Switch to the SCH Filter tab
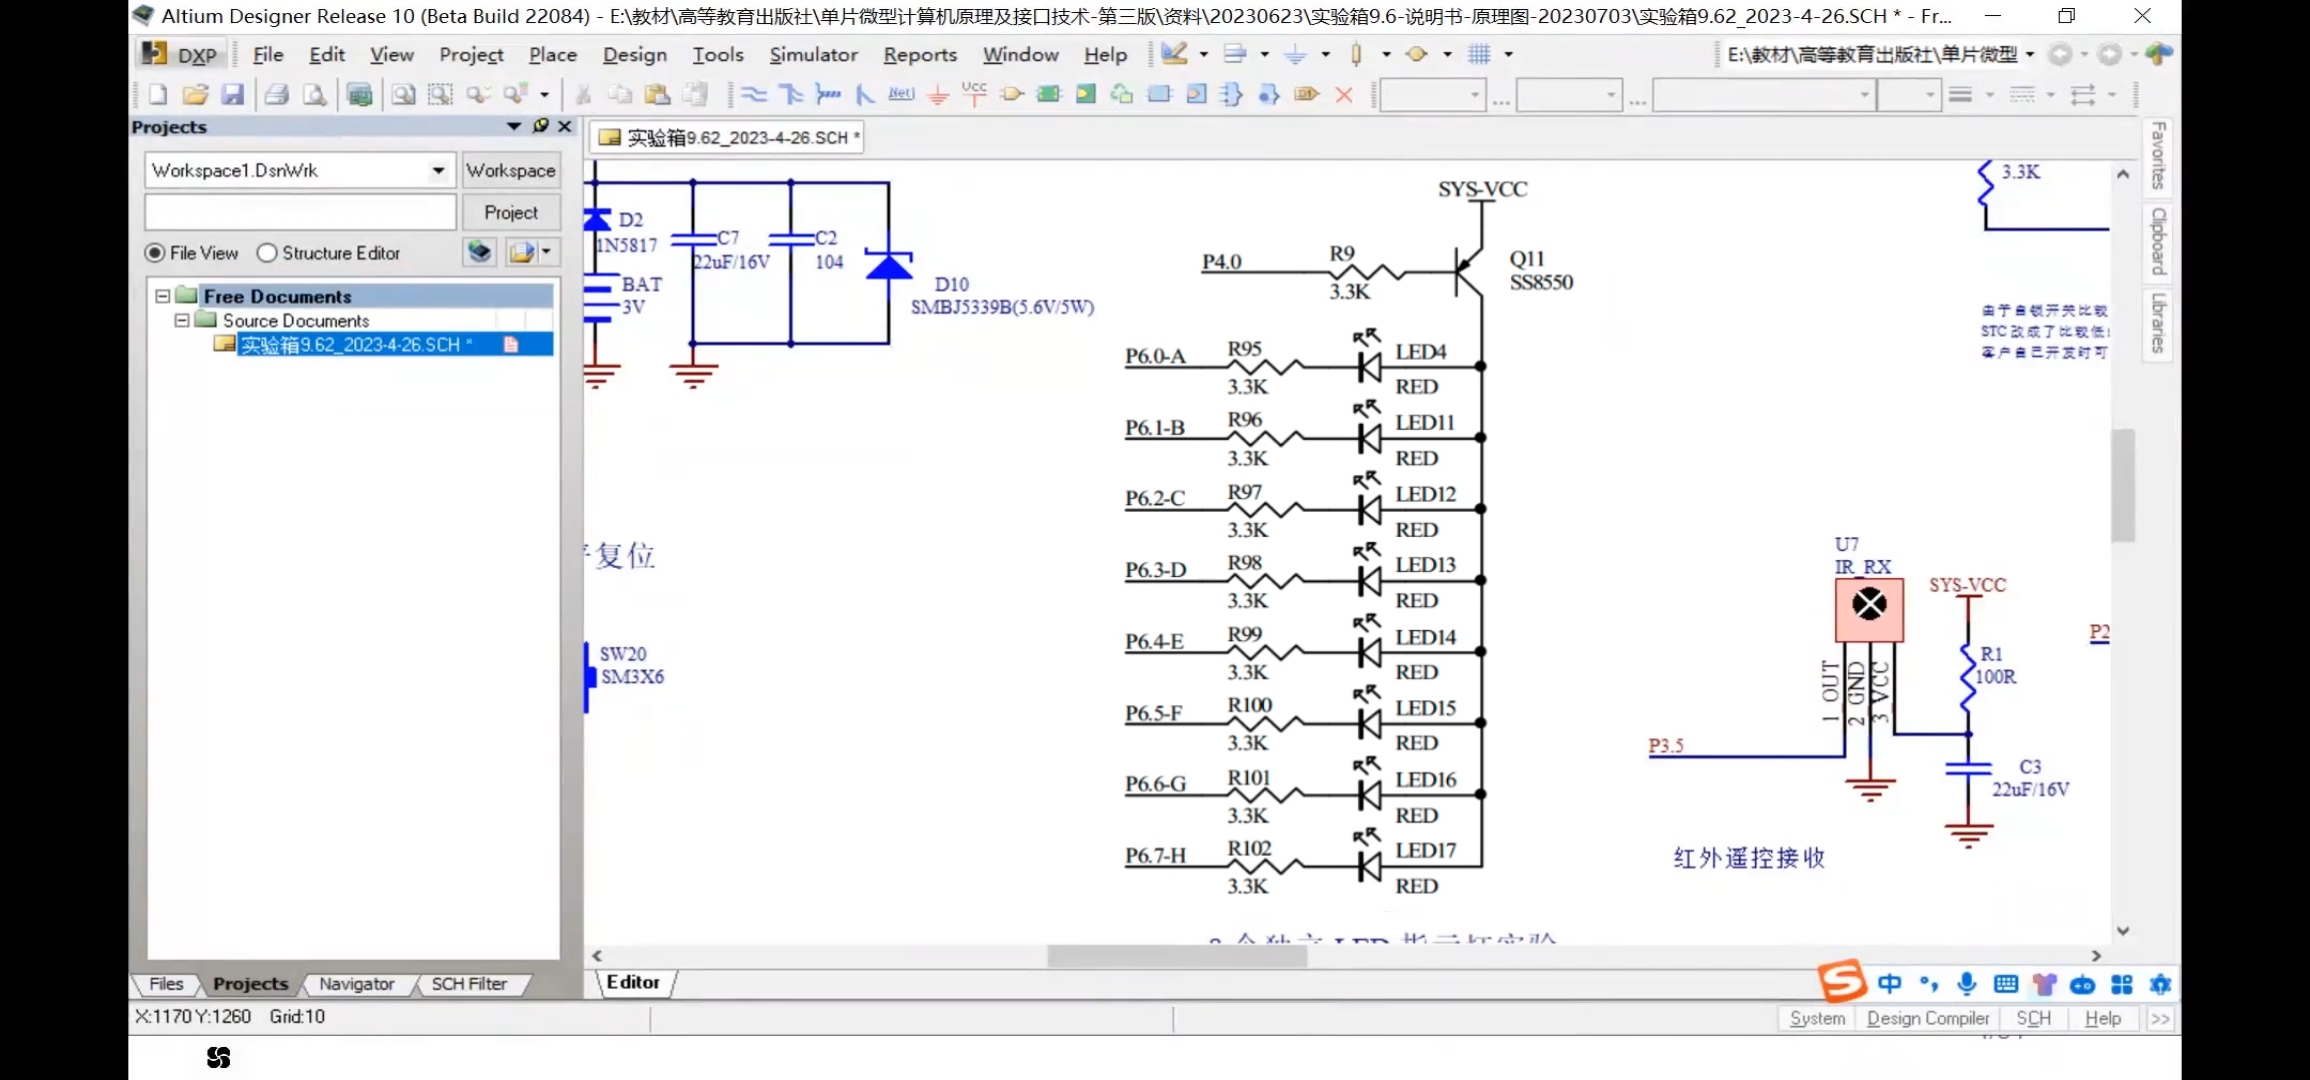Image resolution: width=2310 pixels, height=1080 pixels. (469, 984)
